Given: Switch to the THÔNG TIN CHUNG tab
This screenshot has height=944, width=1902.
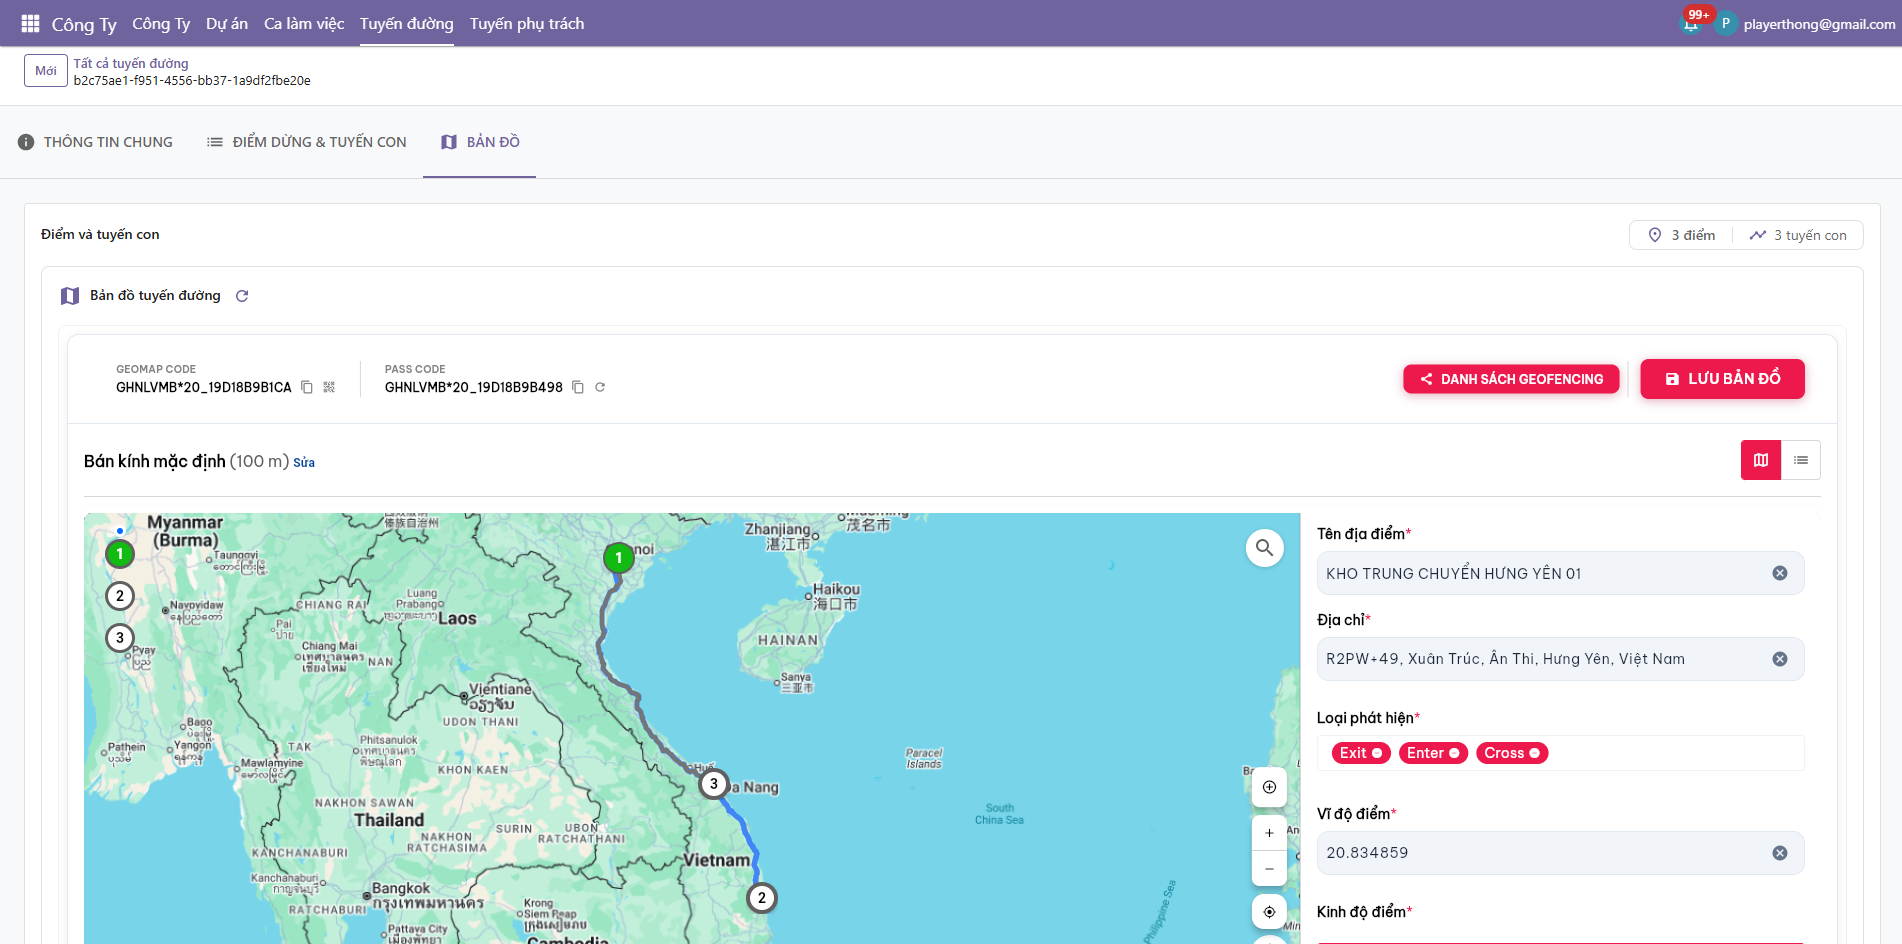Looking at the screenshot, I should tap(107, 142).
